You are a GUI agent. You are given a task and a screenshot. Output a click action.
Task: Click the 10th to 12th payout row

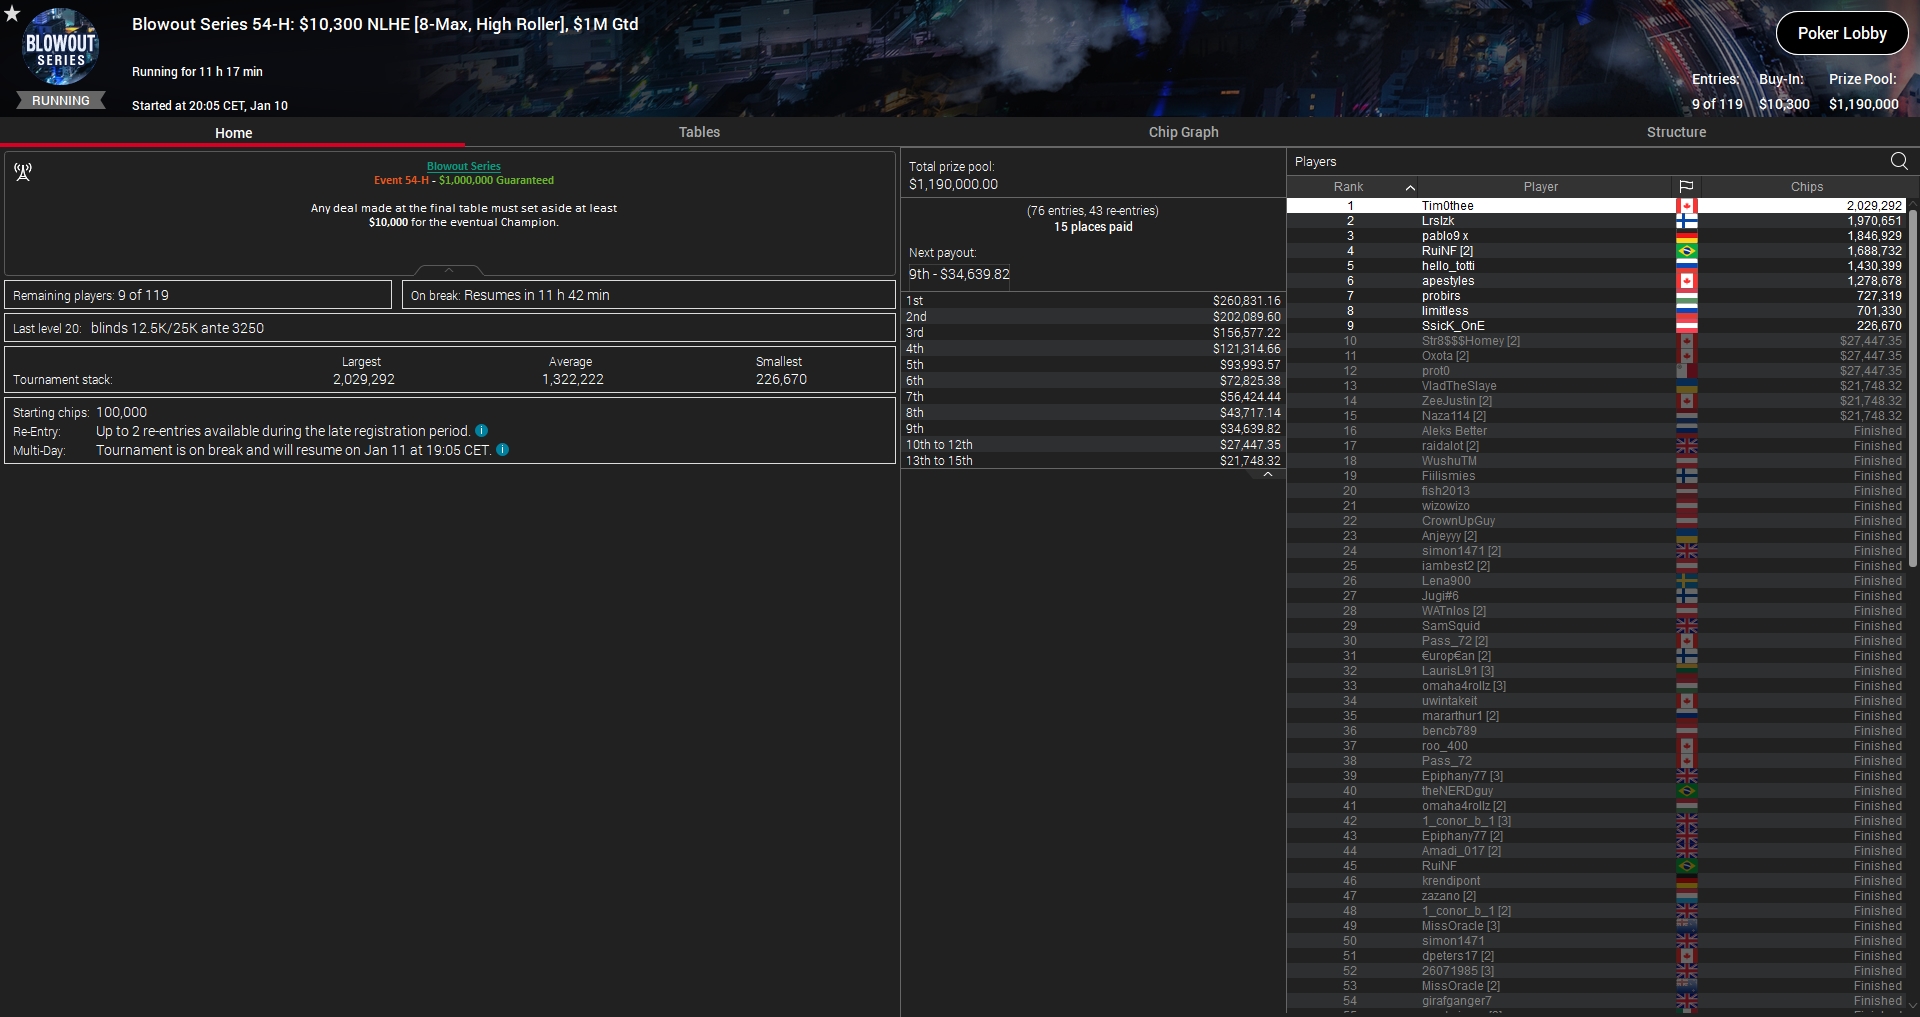click(1093, 445)
